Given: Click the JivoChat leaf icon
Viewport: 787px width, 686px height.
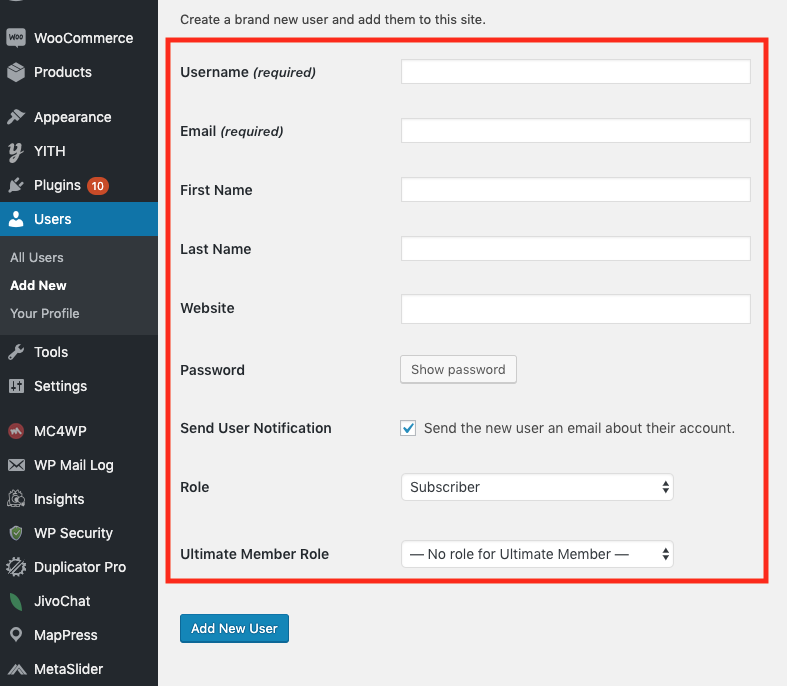Looking at the screenshot, I should pos(16,601).
